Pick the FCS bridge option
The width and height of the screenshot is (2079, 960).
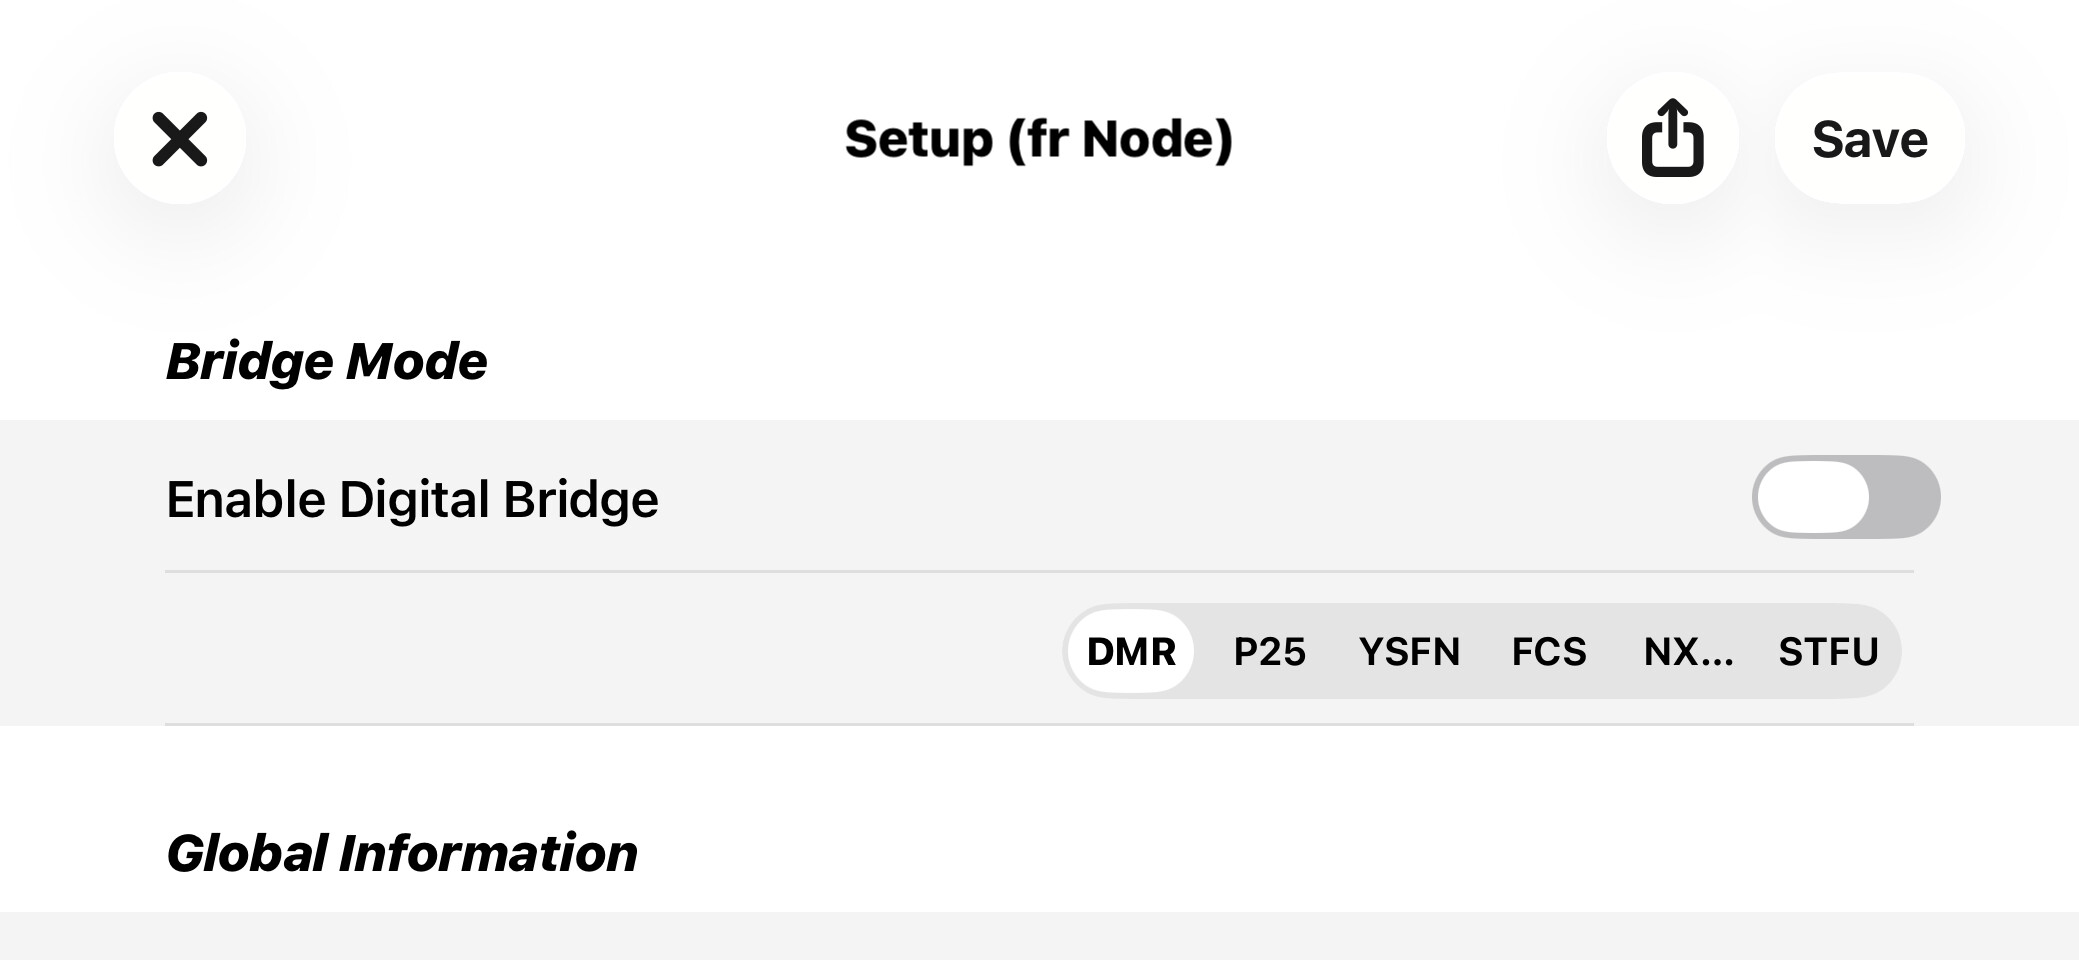pyautogui.click(x=1549, y=652)
